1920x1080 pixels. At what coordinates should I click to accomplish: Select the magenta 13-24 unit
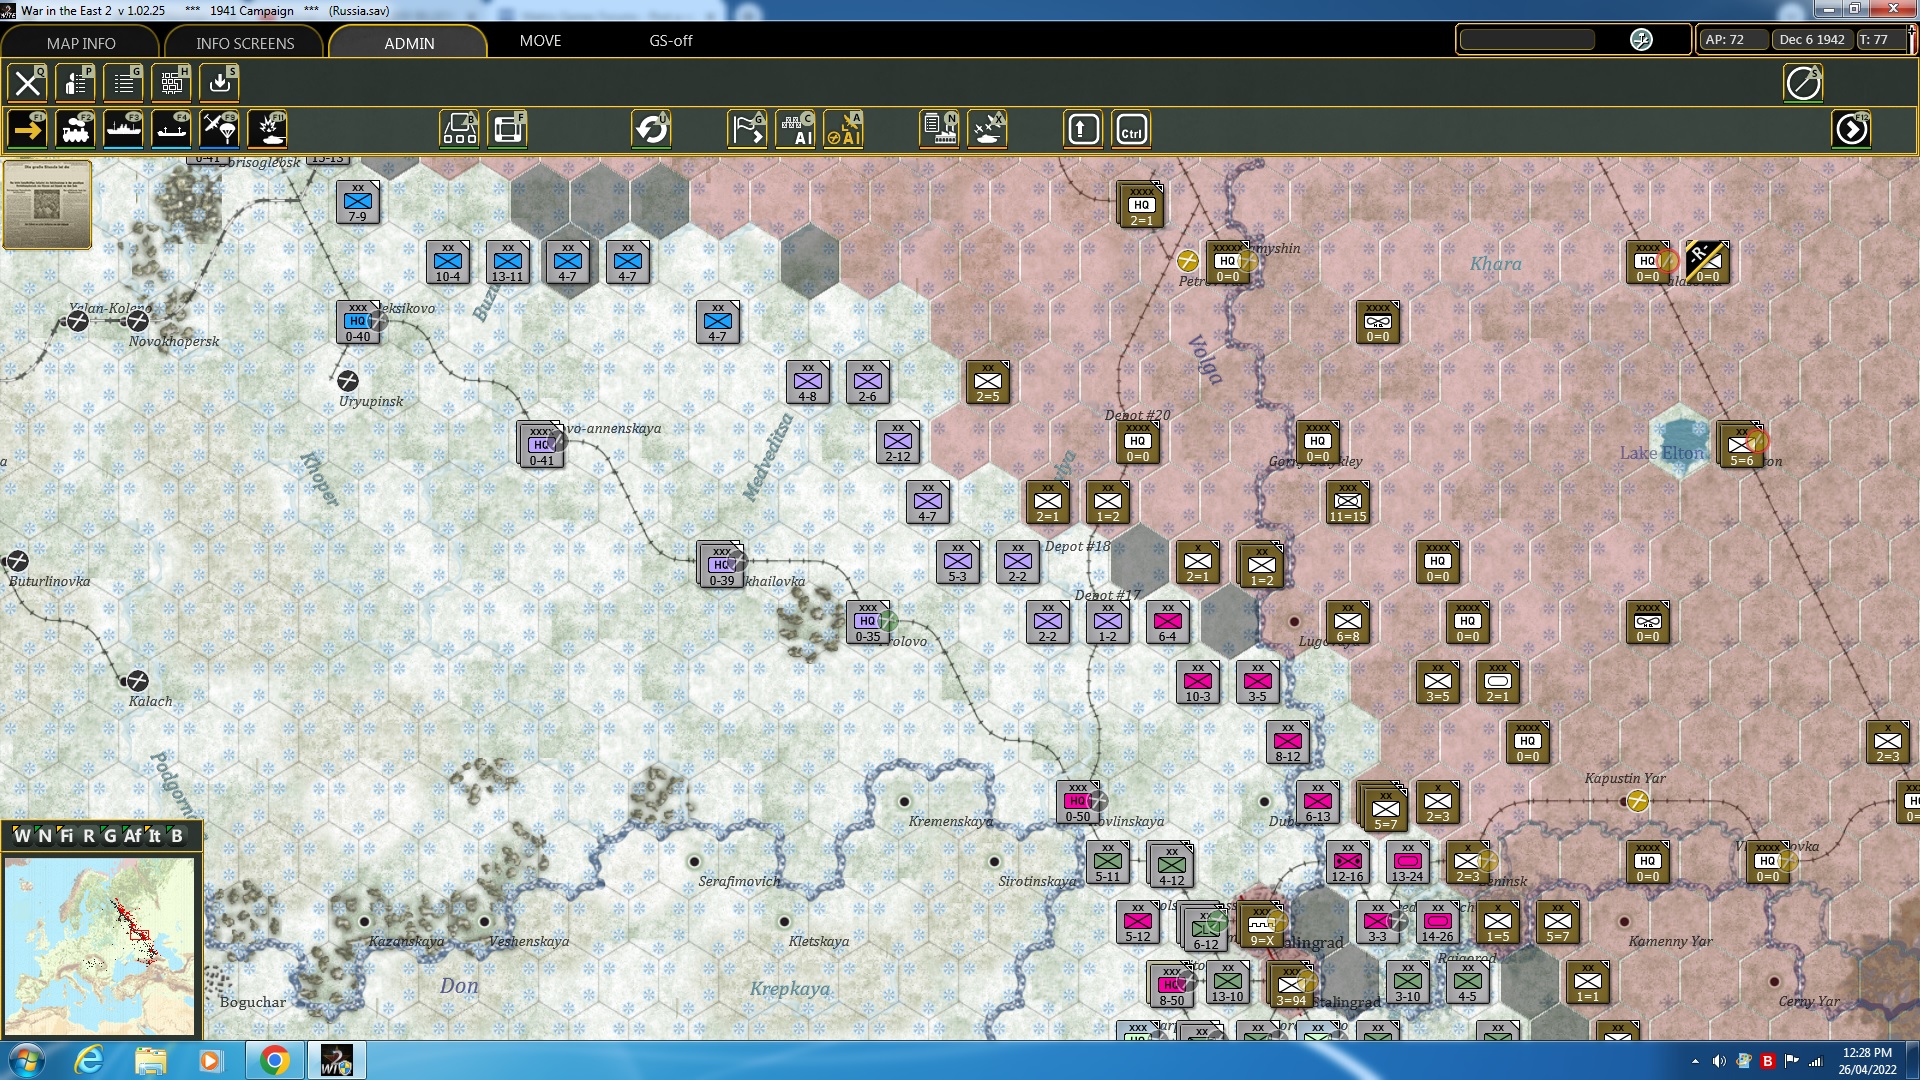point(1408,862)
